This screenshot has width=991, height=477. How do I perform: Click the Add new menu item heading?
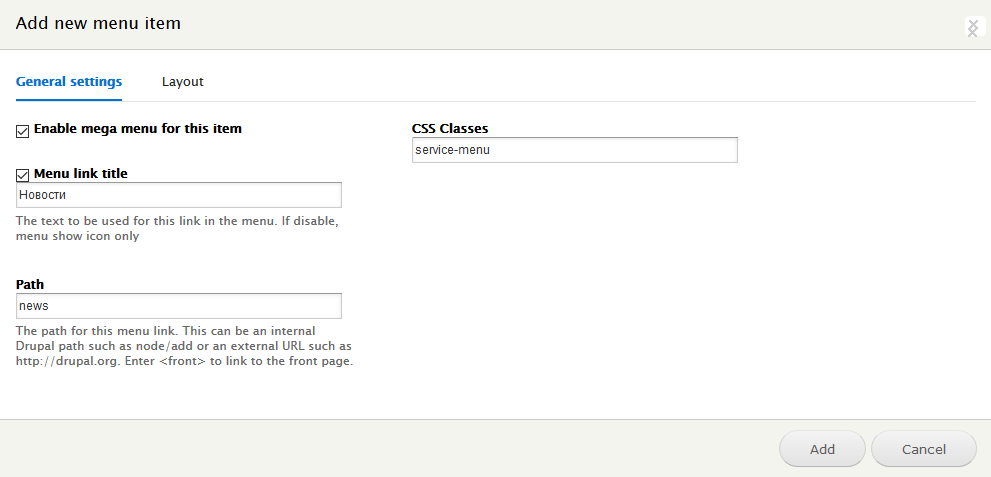tap(98, 23)
